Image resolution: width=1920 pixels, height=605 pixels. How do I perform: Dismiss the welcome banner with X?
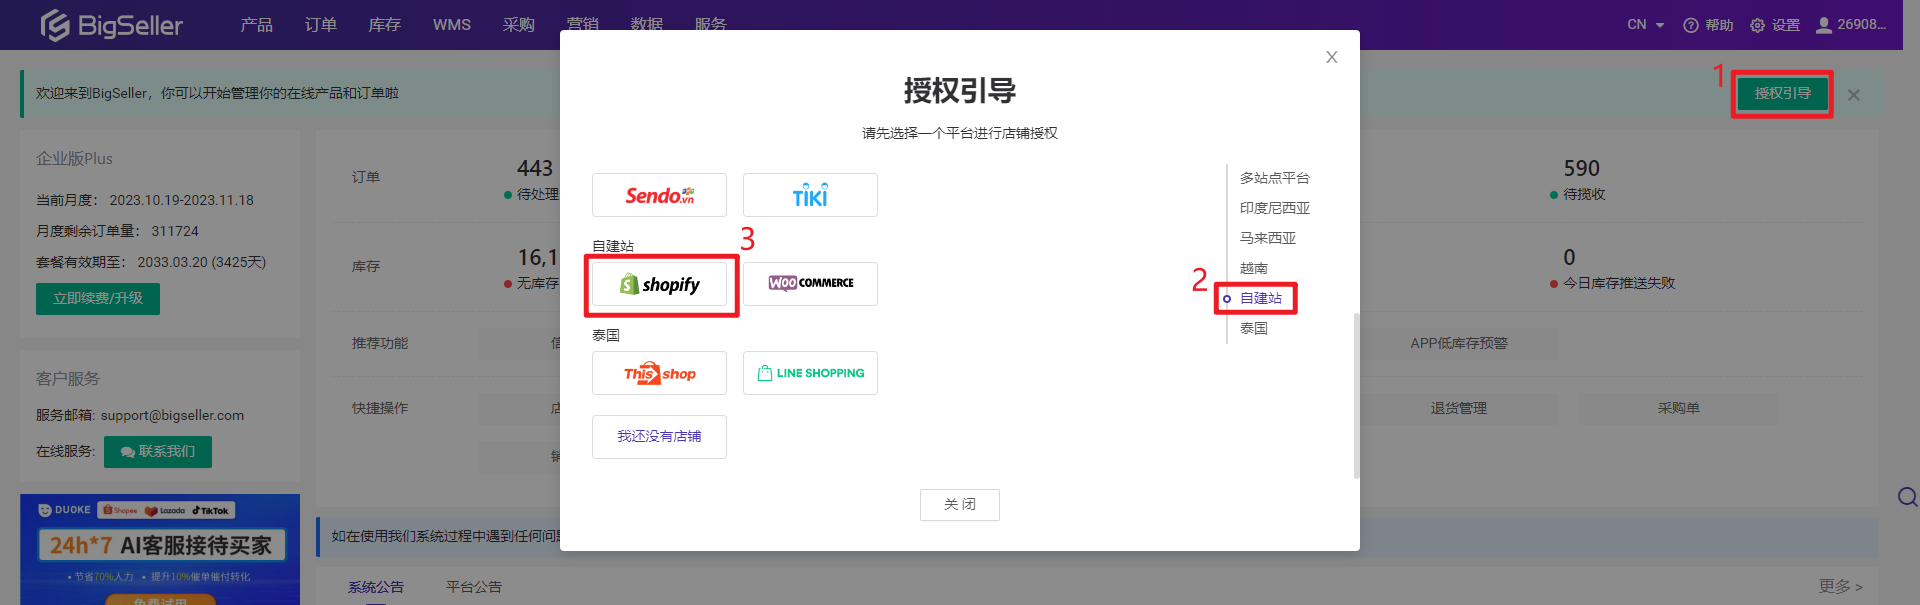coord(1854,95)
